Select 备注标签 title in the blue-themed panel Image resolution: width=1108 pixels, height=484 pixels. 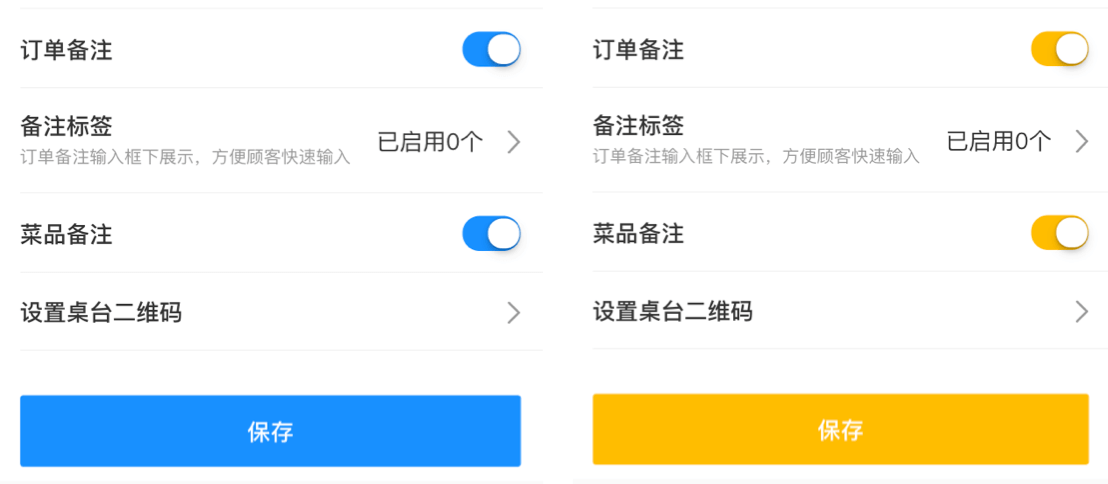tap(66, 127)
